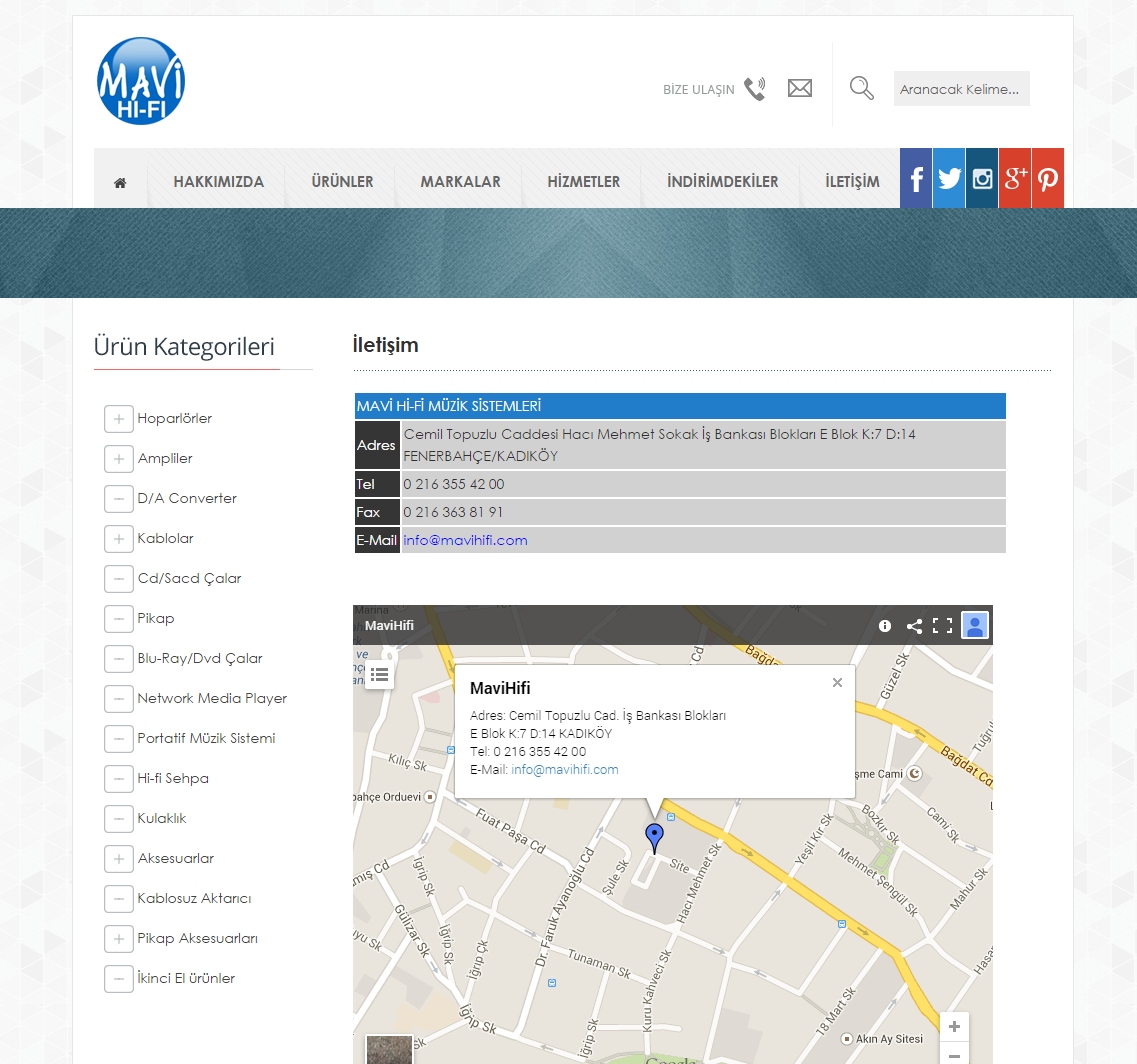
Task: Click the Cemil Topuzlu Caddesi address cell
Action: tap(703, 445)
